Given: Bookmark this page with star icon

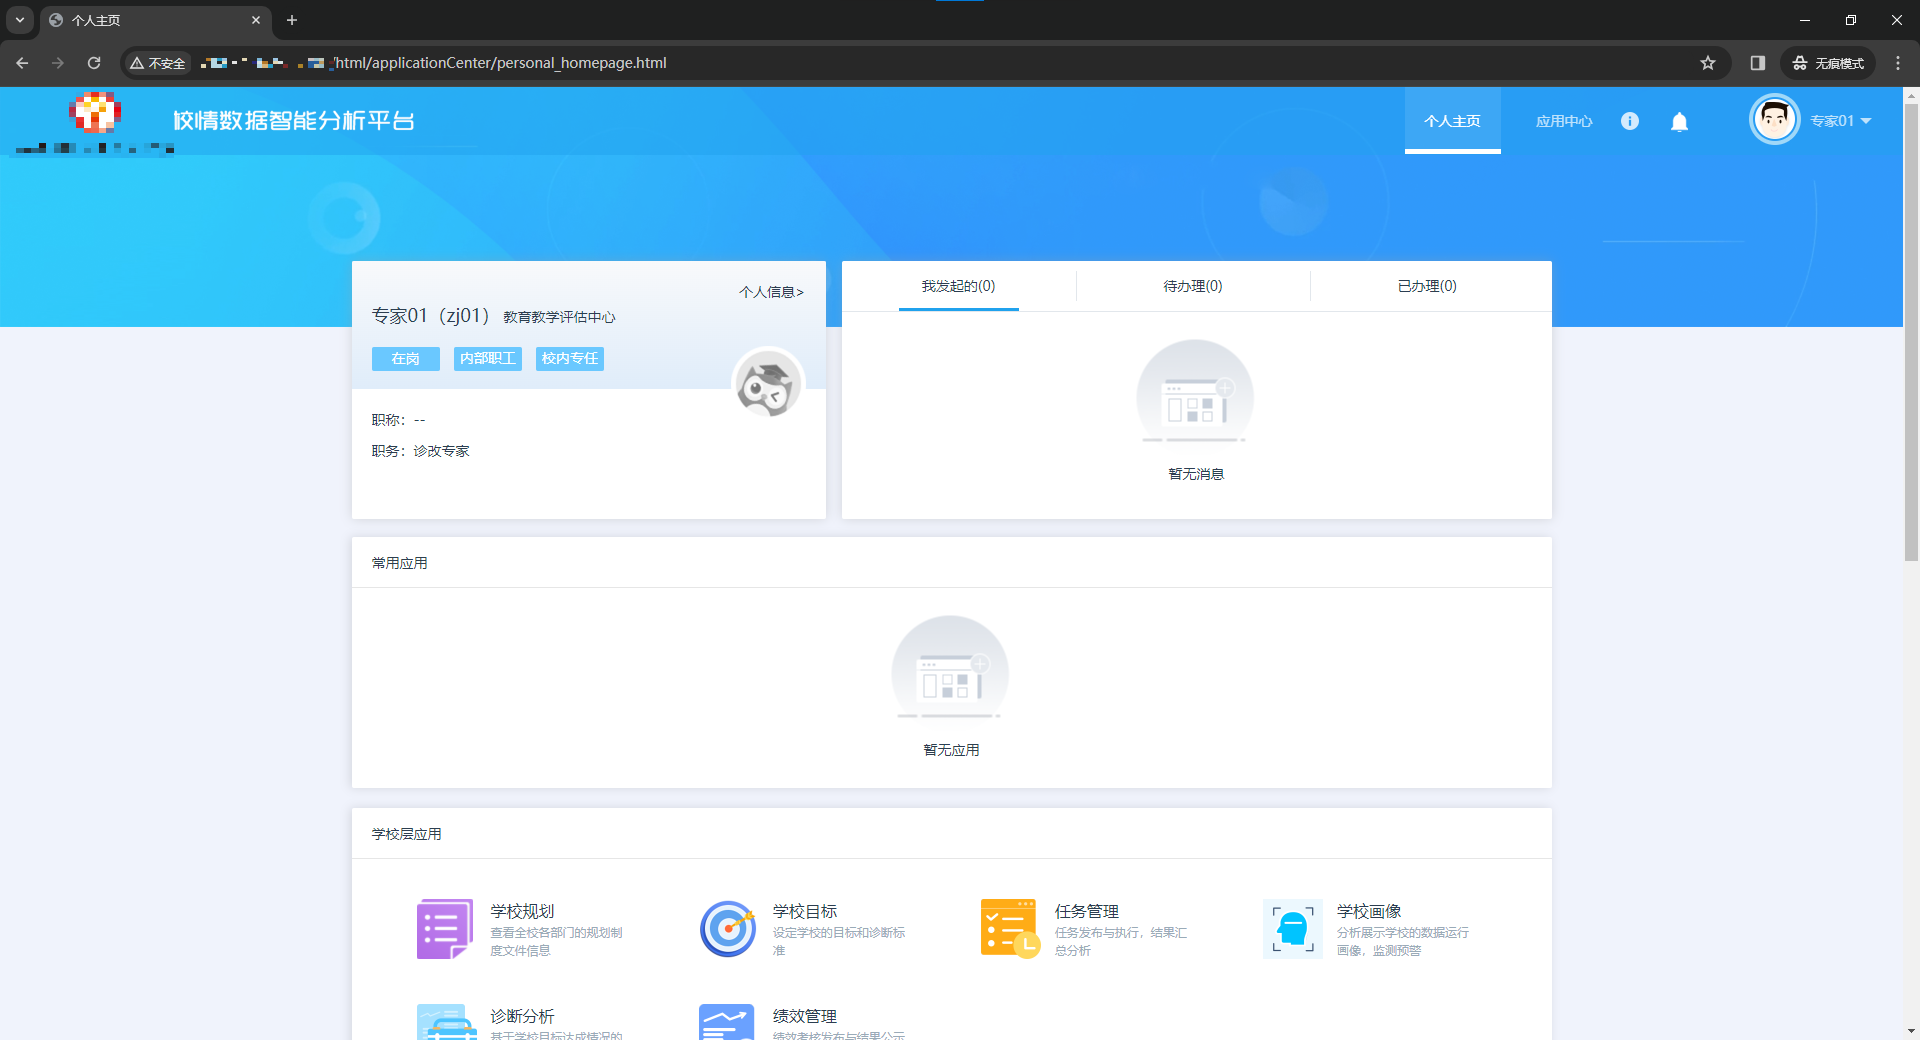Looking at the screenshot, I should [1707, 63].
